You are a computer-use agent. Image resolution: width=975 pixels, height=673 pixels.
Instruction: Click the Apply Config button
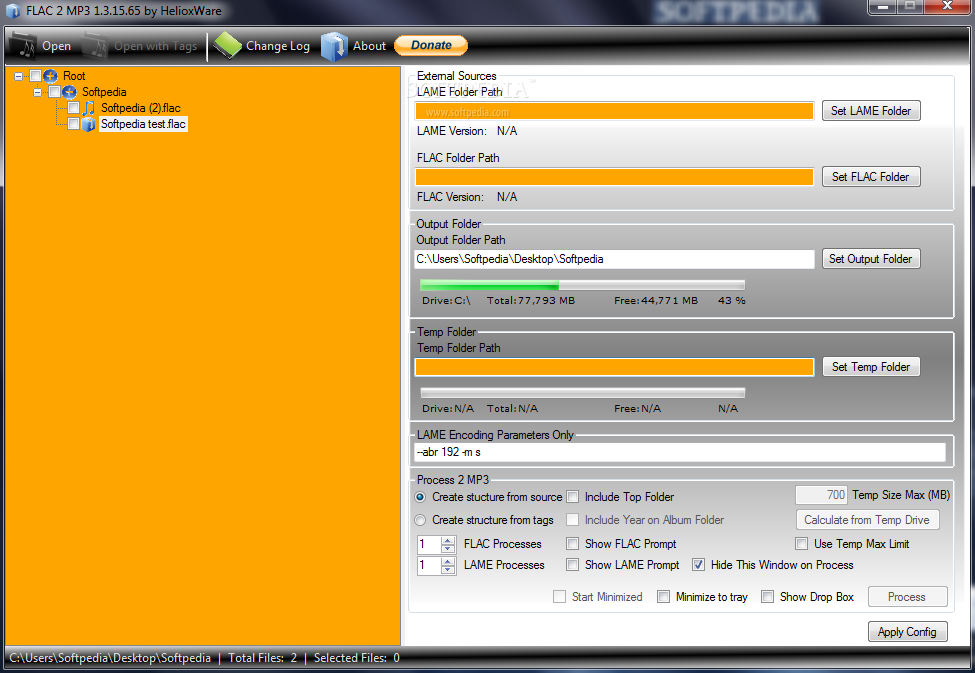tap(907, 632)
